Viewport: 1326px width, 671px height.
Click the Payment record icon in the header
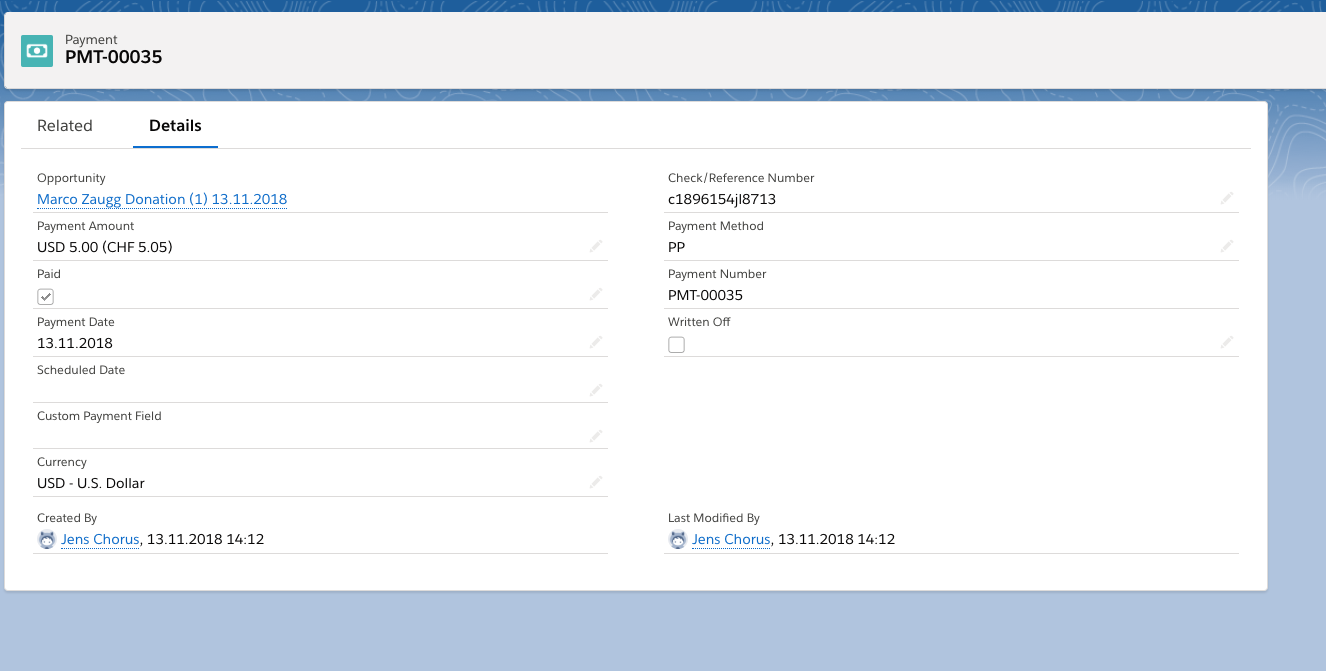(36, 49)
